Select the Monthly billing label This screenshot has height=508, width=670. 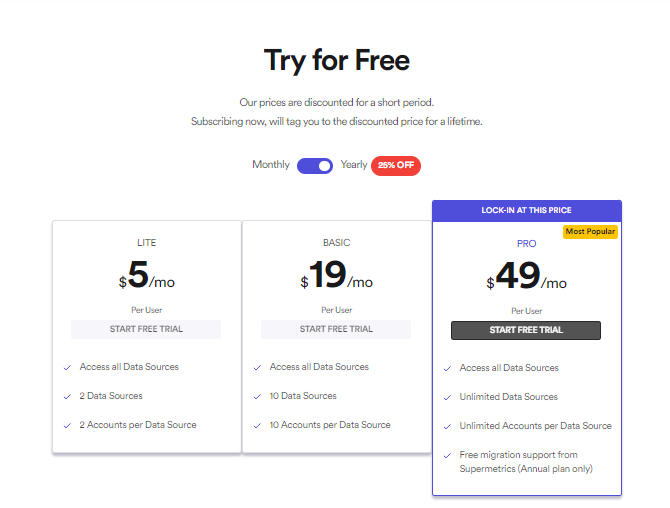pos(271,164)
